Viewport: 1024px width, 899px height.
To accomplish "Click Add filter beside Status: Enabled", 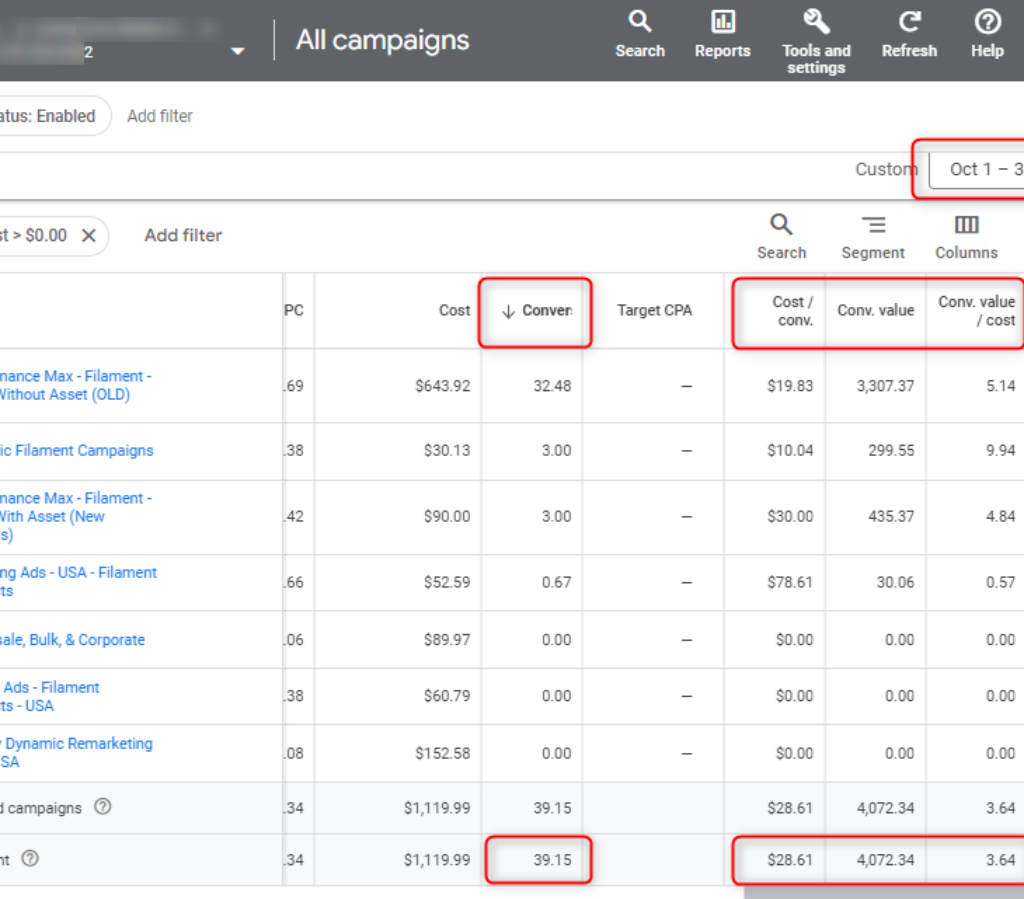I will tap(160, 116).
